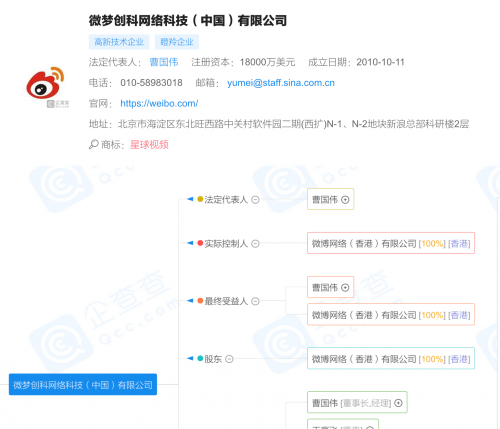Expand 曹国伟 node under 法定代表人

coord(345,200)
